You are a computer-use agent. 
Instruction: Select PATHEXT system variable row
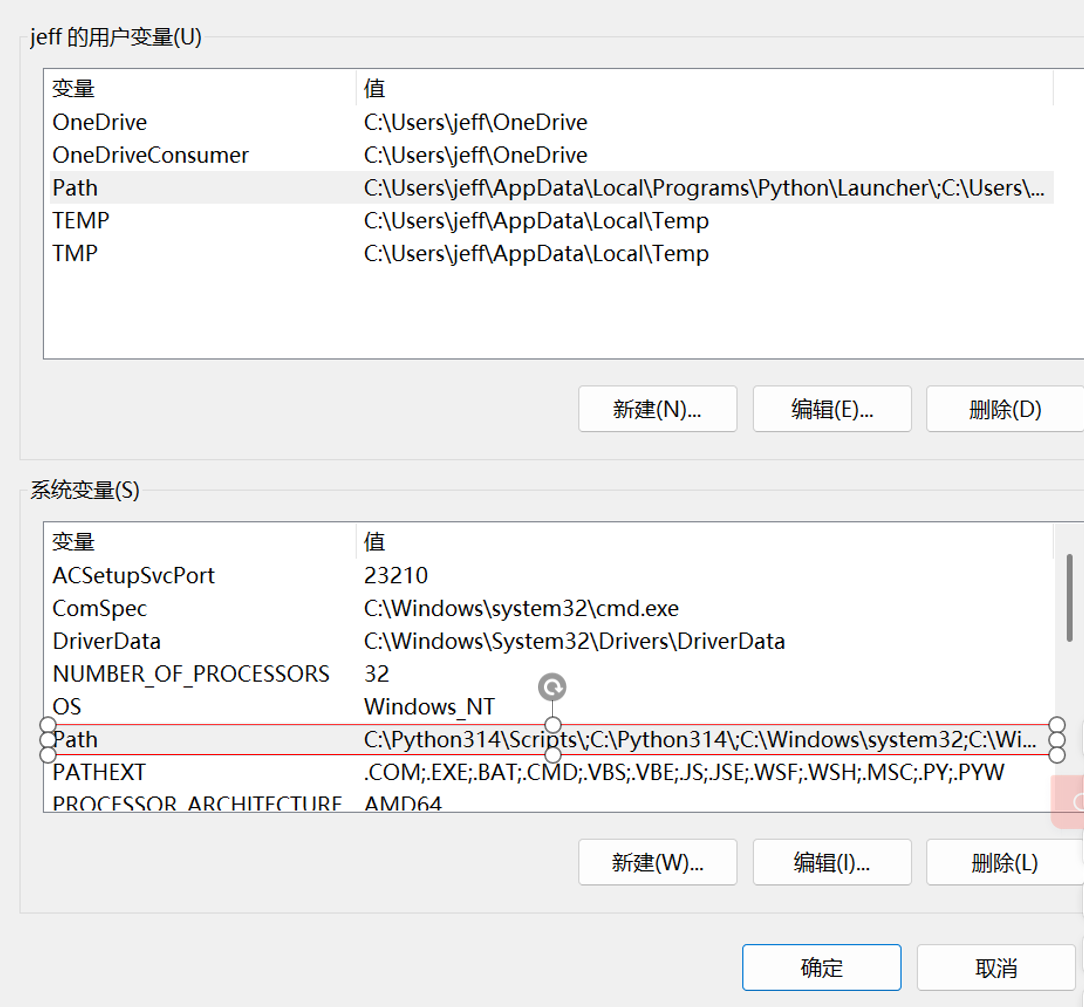552,772
